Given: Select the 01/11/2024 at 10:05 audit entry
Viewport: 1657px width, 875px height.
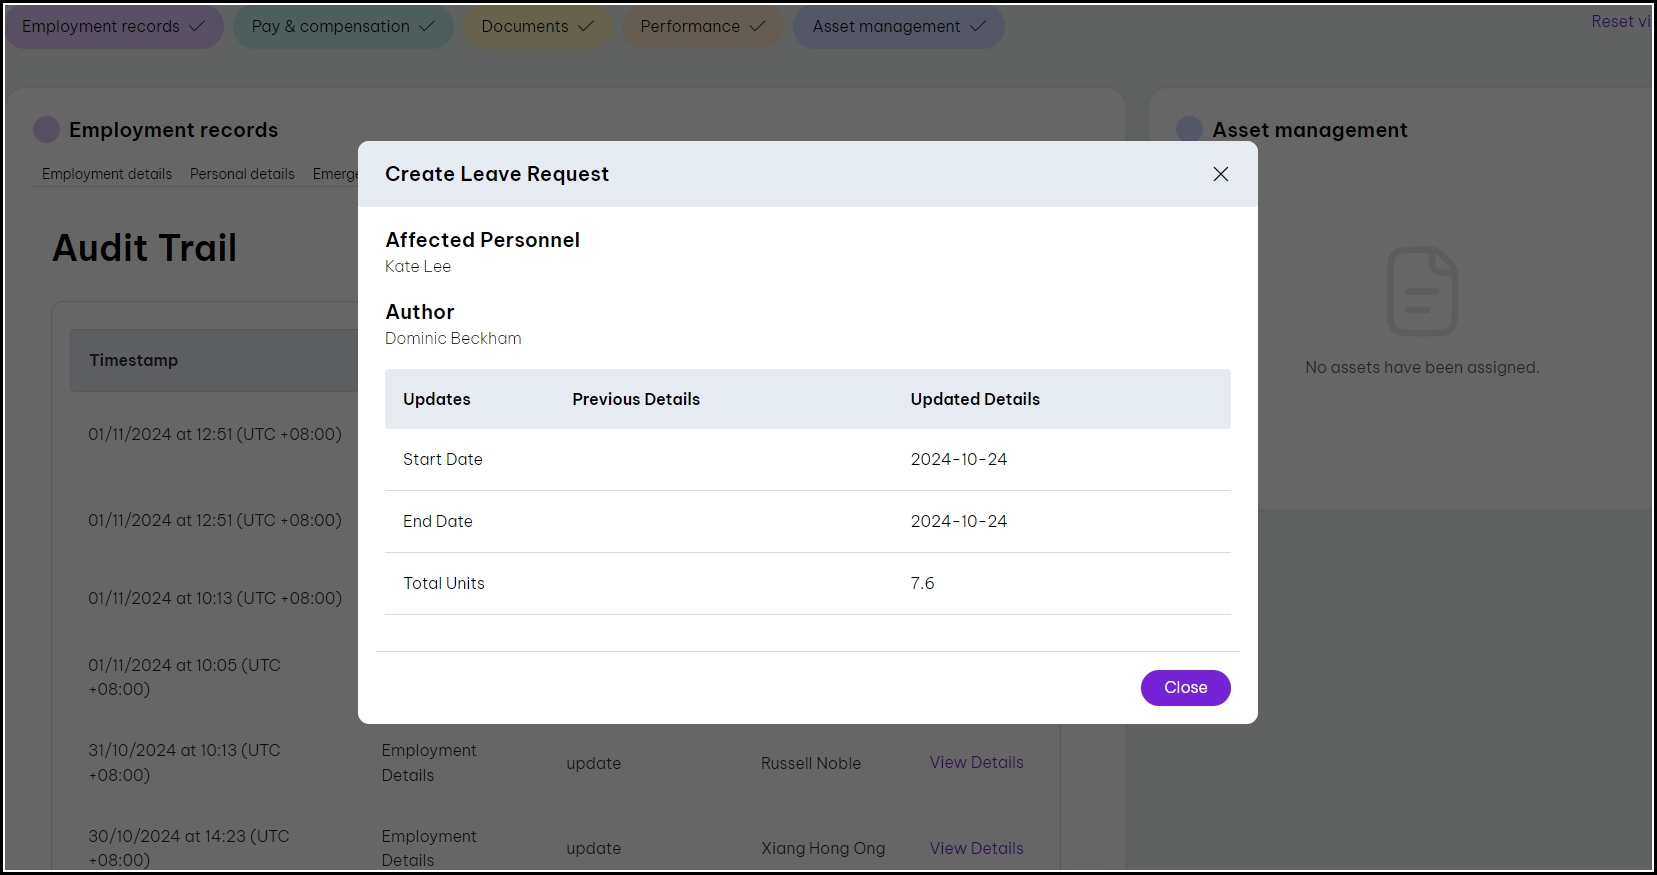Looking at the screenshot, I should click(184, 677).
